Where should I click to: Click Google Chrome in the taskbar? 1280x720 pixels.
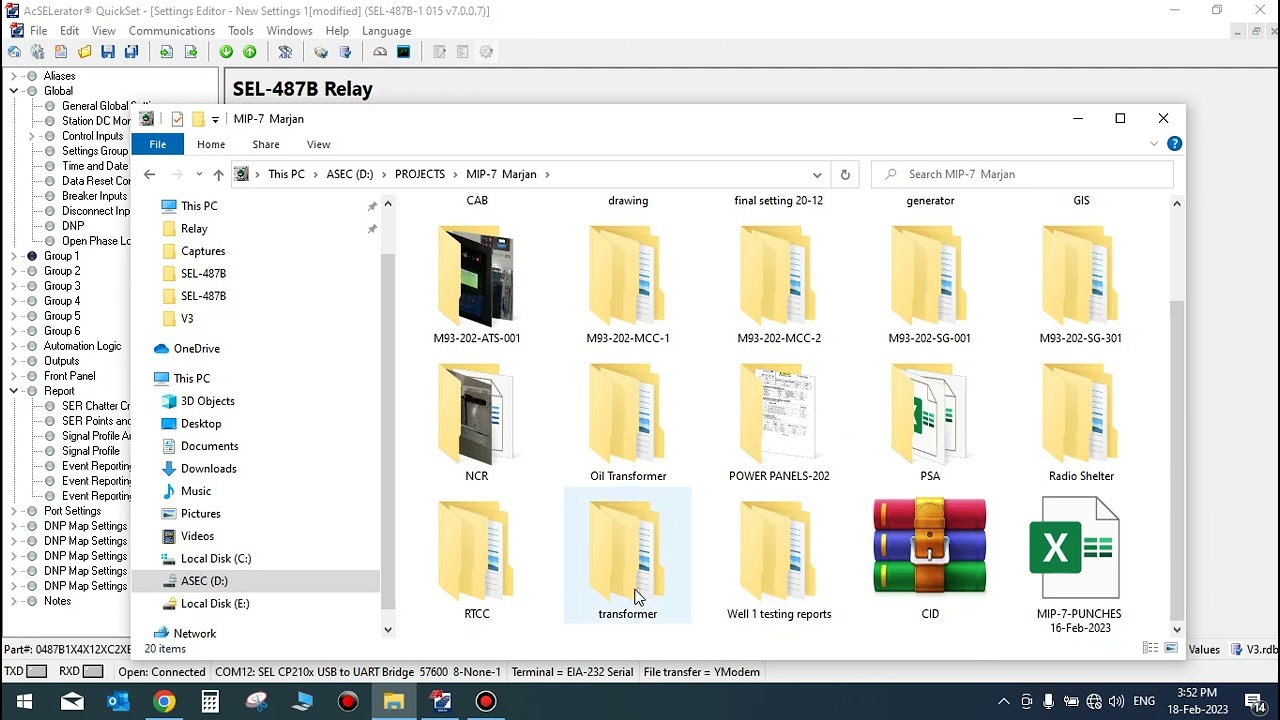[x=164, y=702]
